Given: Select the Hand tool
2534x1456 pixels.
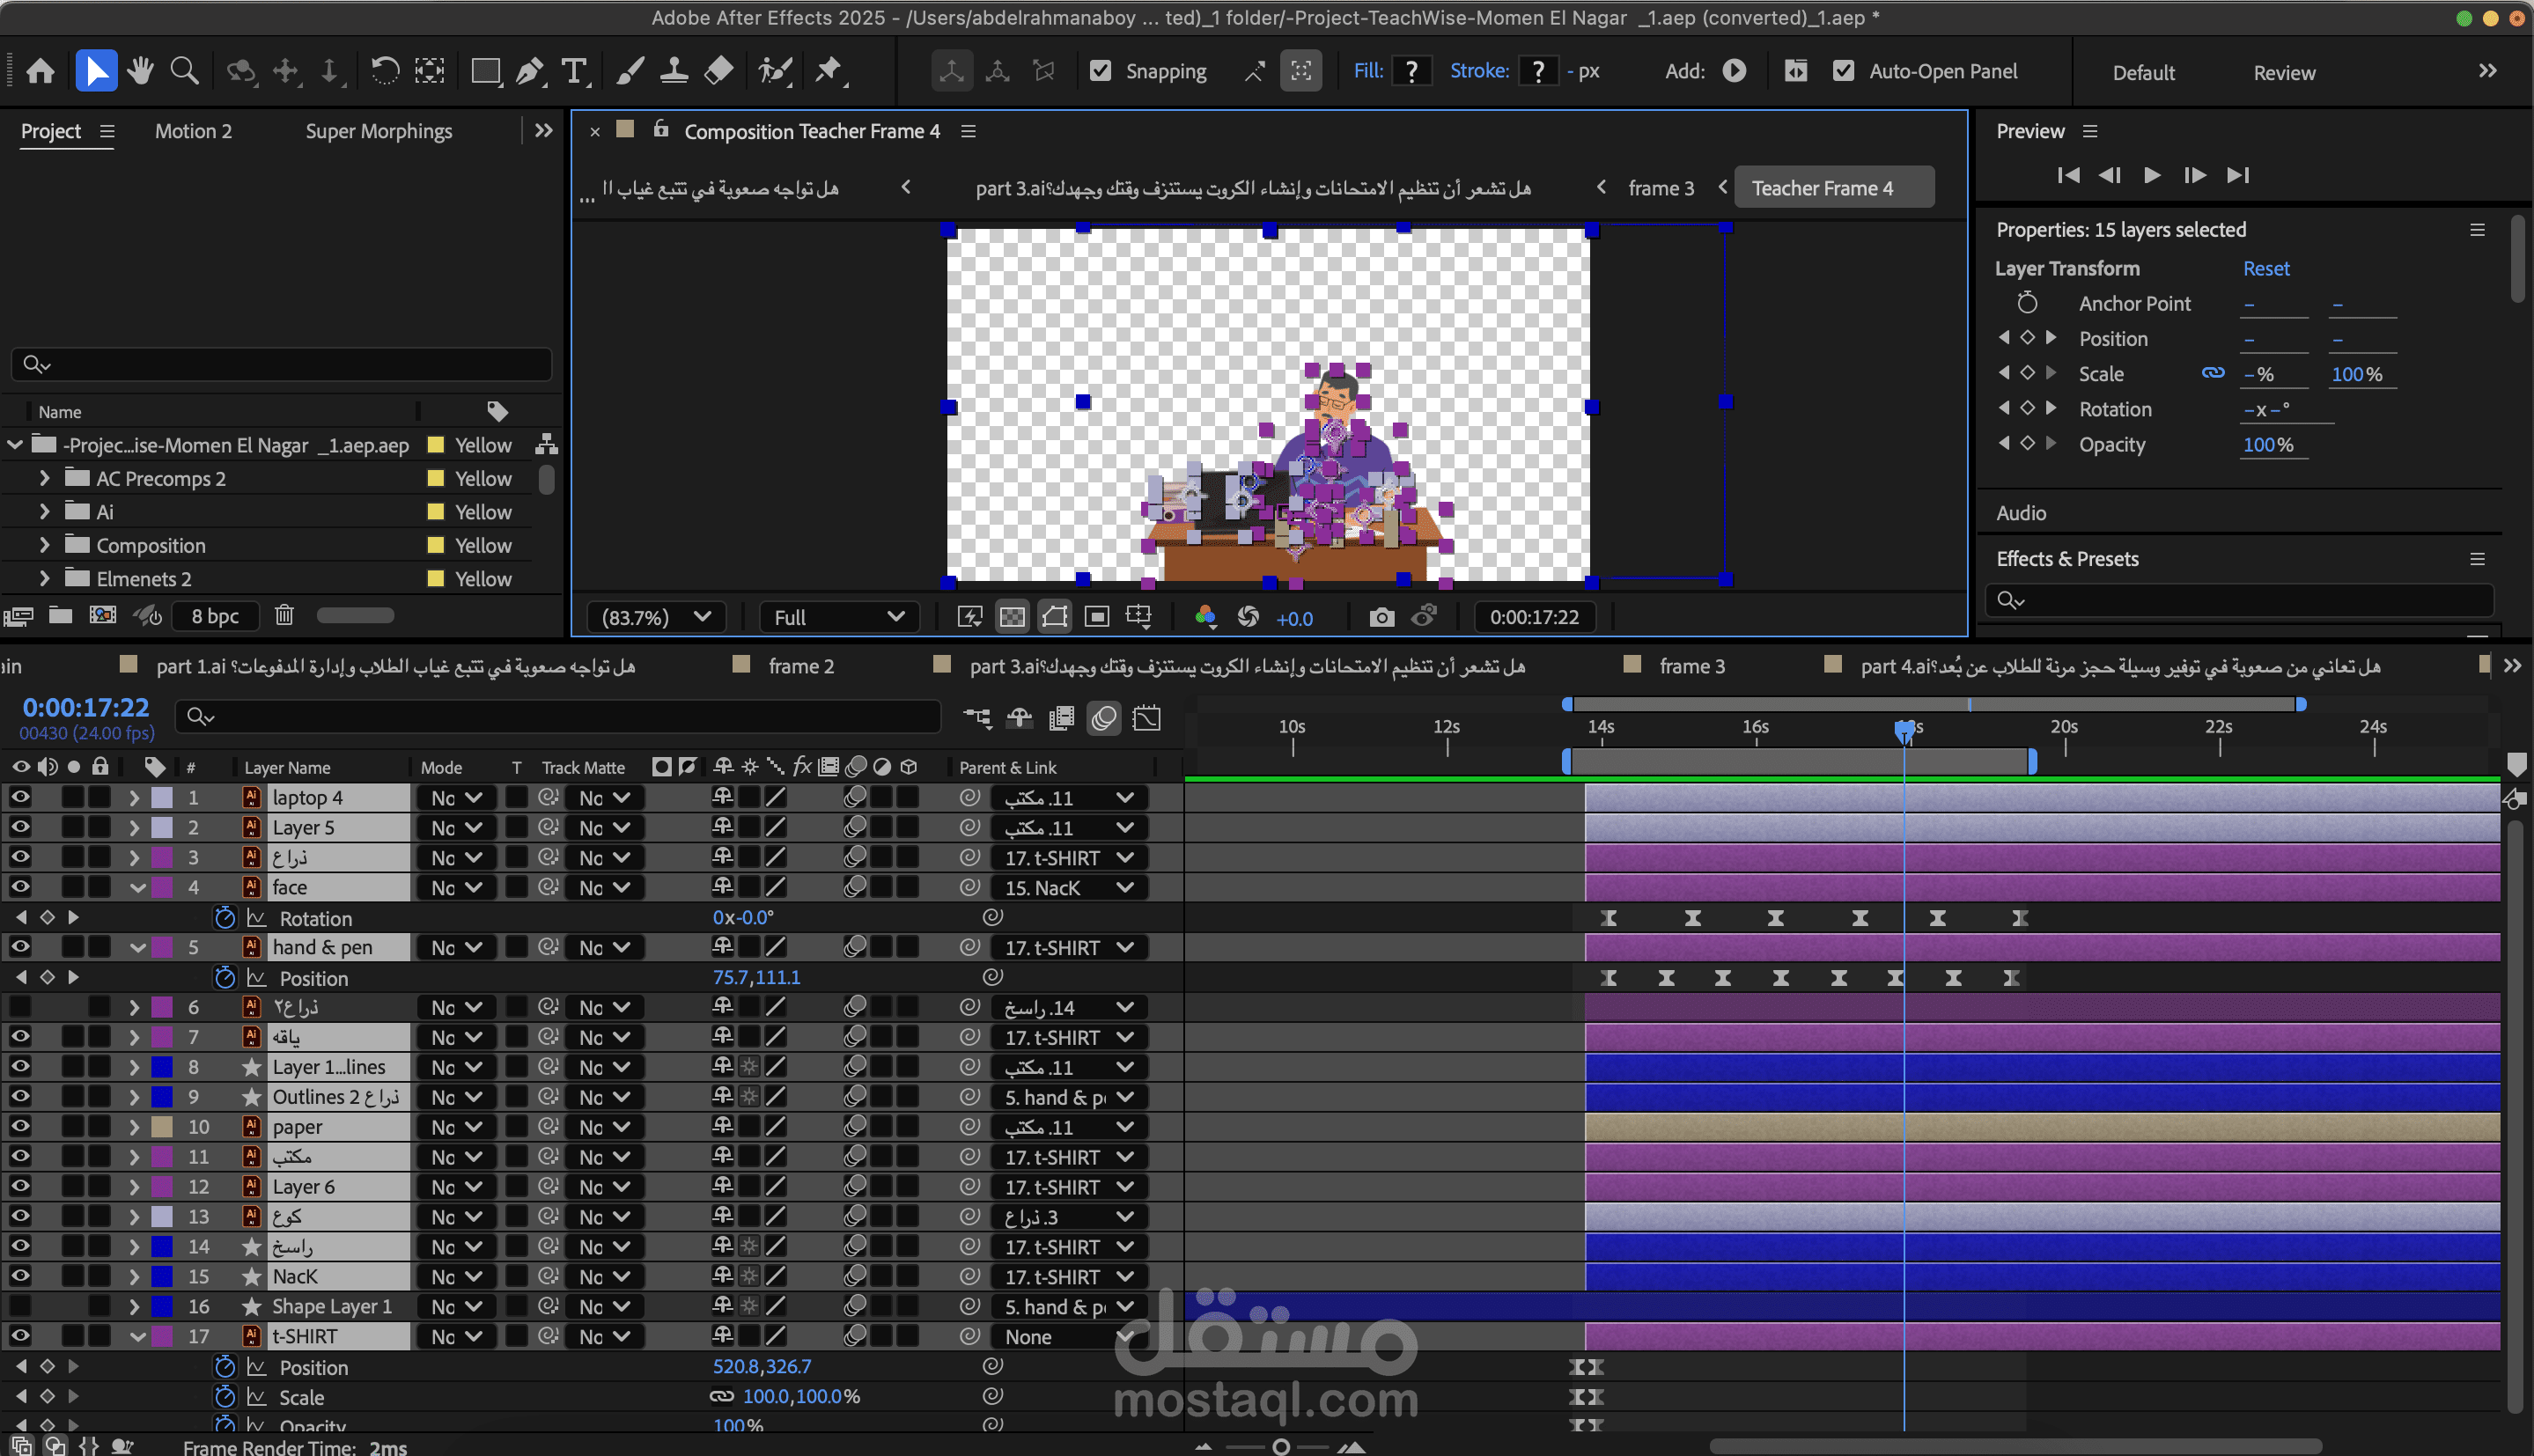Looking at the screenshot, I should pos(140,71).
